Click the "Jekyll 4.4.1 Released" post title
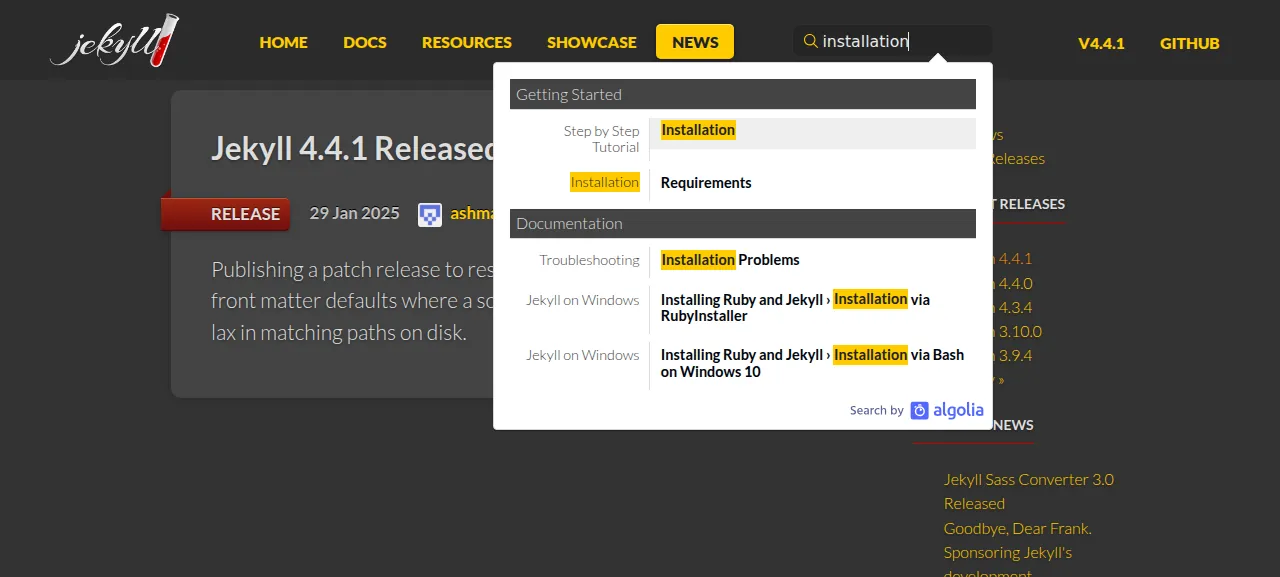 coord(354,148)
